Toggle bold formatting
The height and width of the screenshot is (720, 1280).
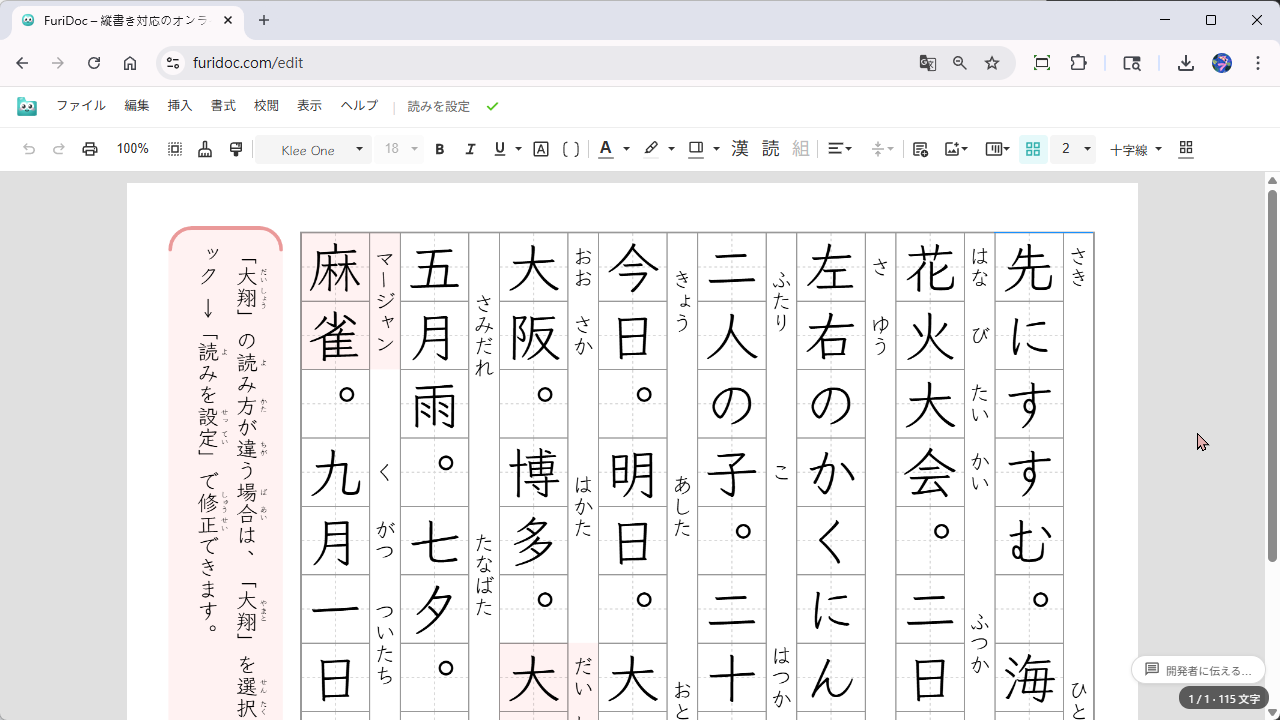439,148
